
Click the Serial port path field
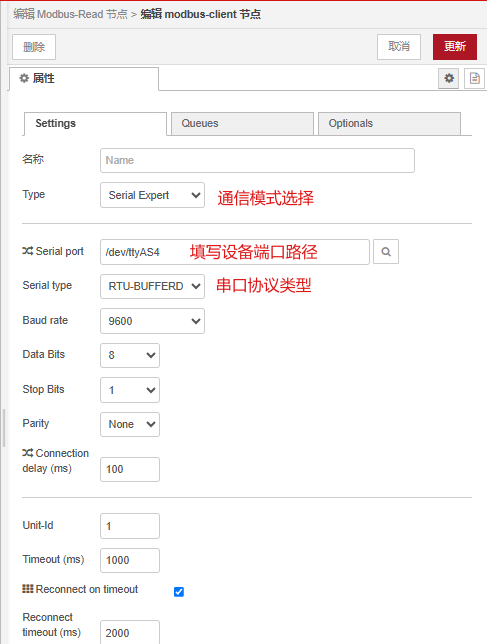click(235, 252)
